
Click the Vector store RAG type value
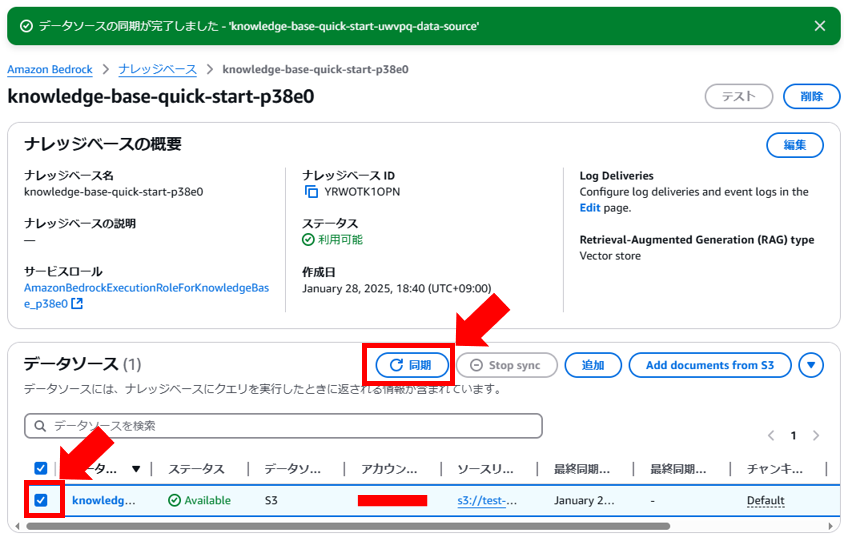610,256
